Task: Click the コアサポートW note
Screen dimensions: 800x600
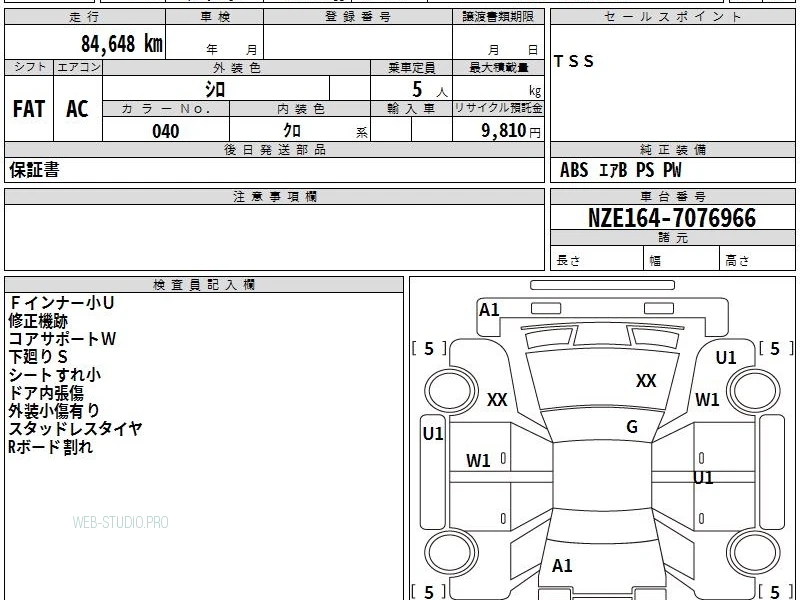Action: [x=62, y=339]
